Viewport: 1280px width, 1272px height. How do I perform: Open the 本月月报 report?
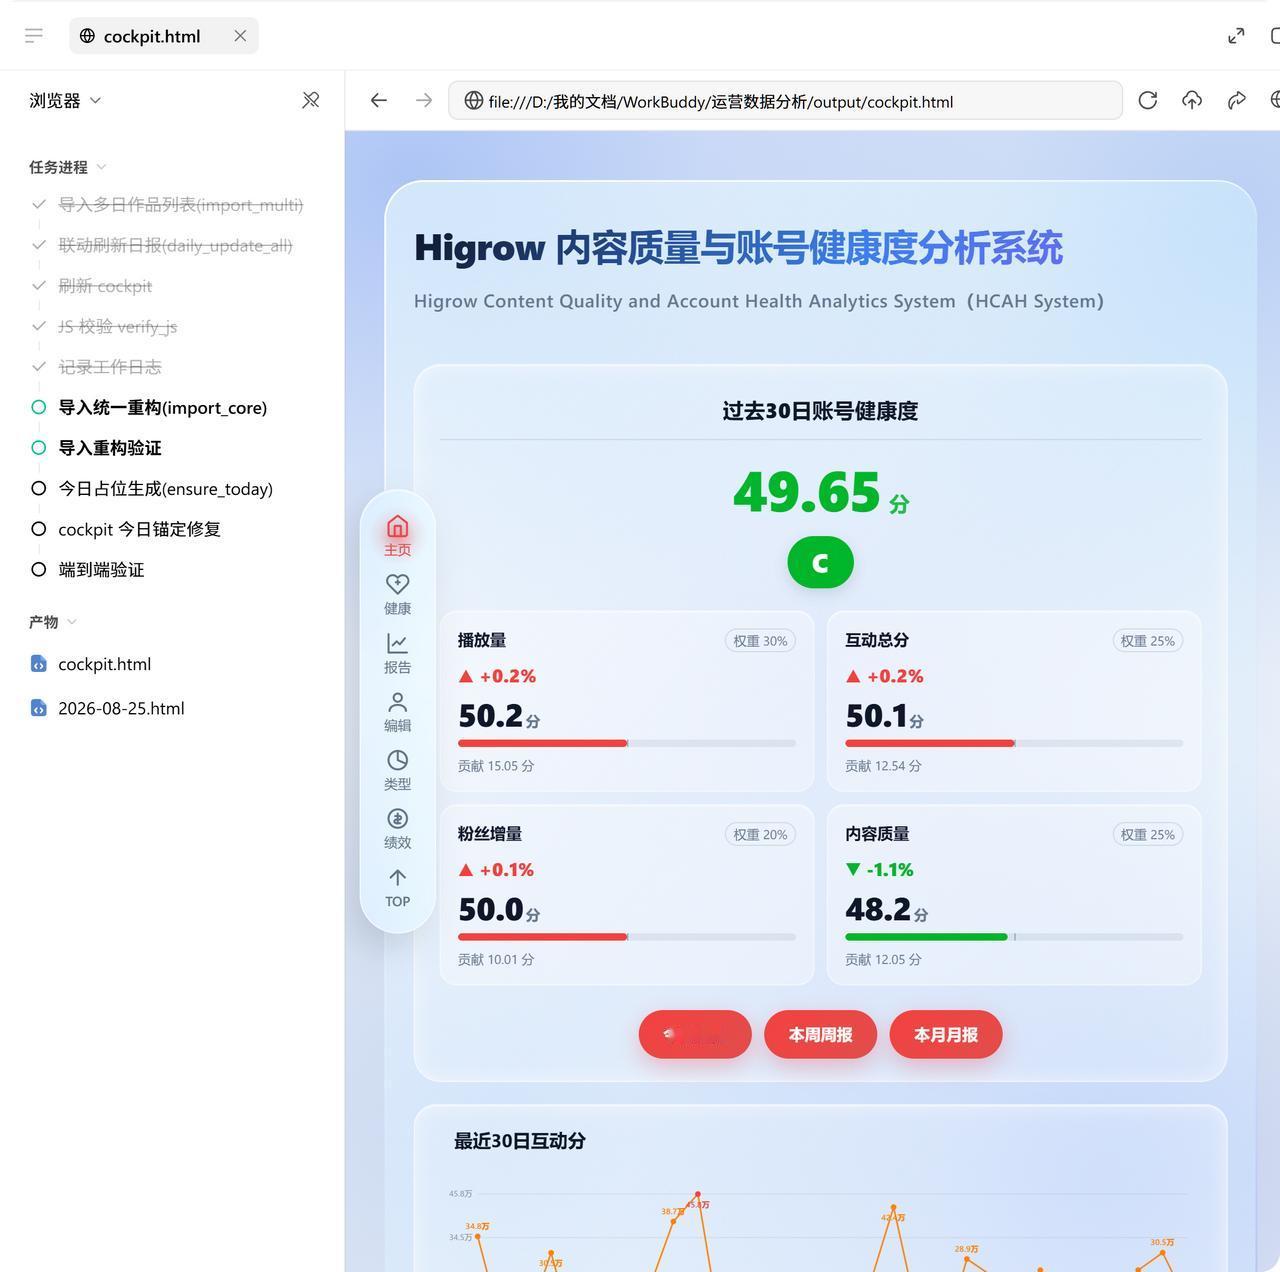(946, 1035)
